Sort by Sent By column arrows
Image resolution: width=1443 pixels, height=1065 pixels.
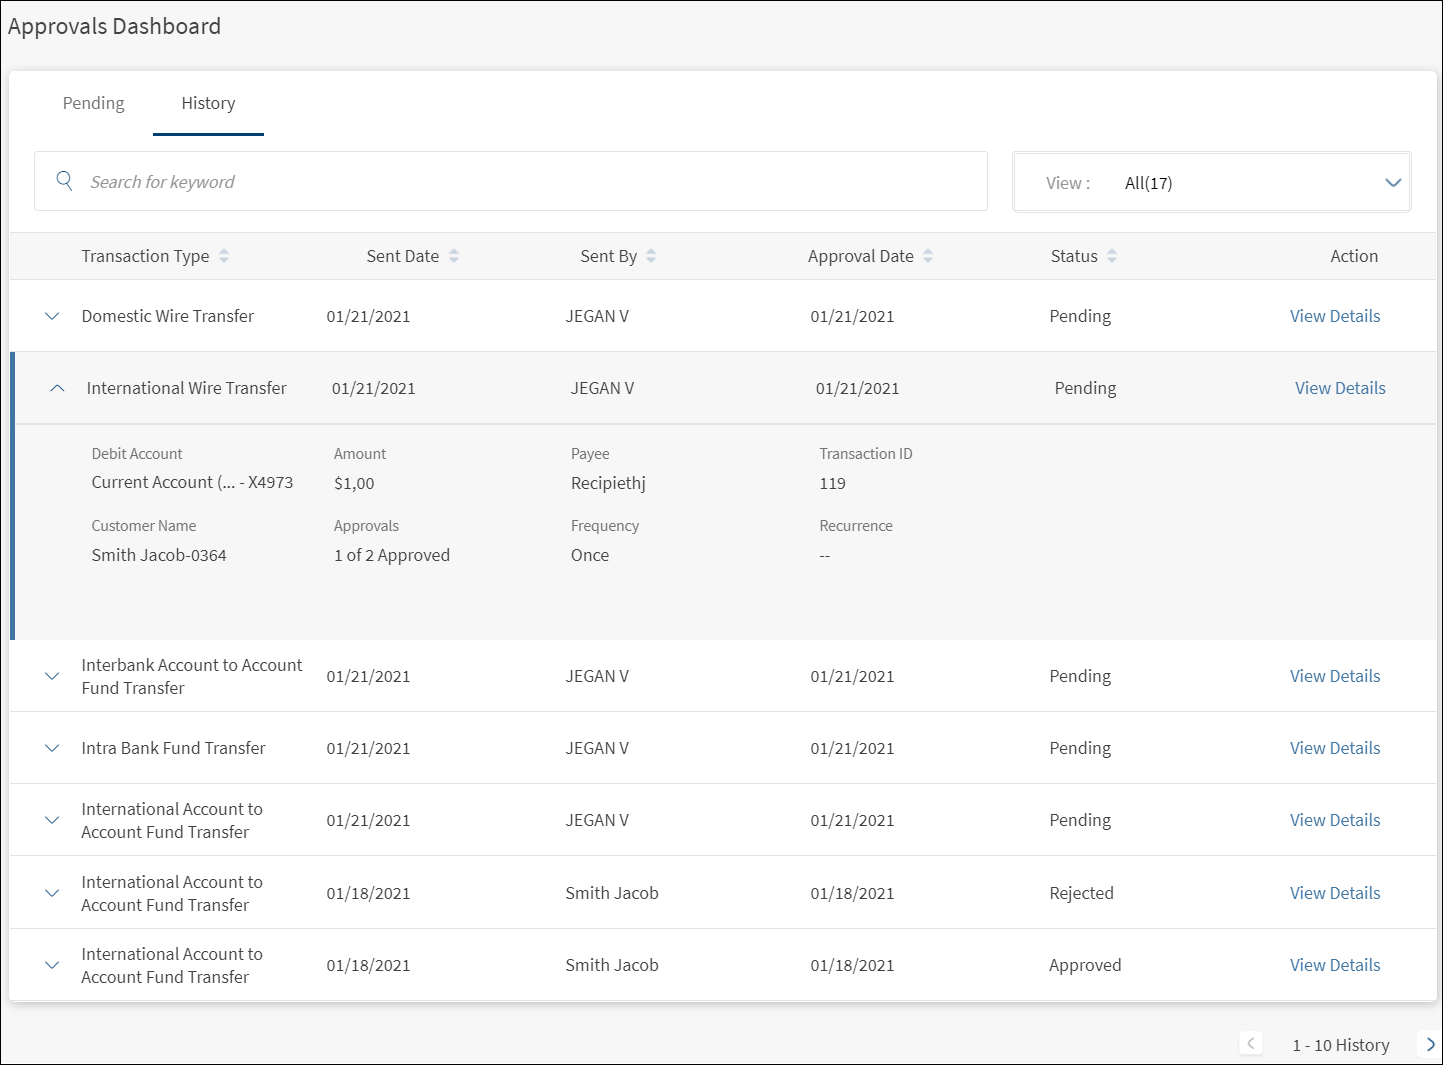(x=651, y=256)
